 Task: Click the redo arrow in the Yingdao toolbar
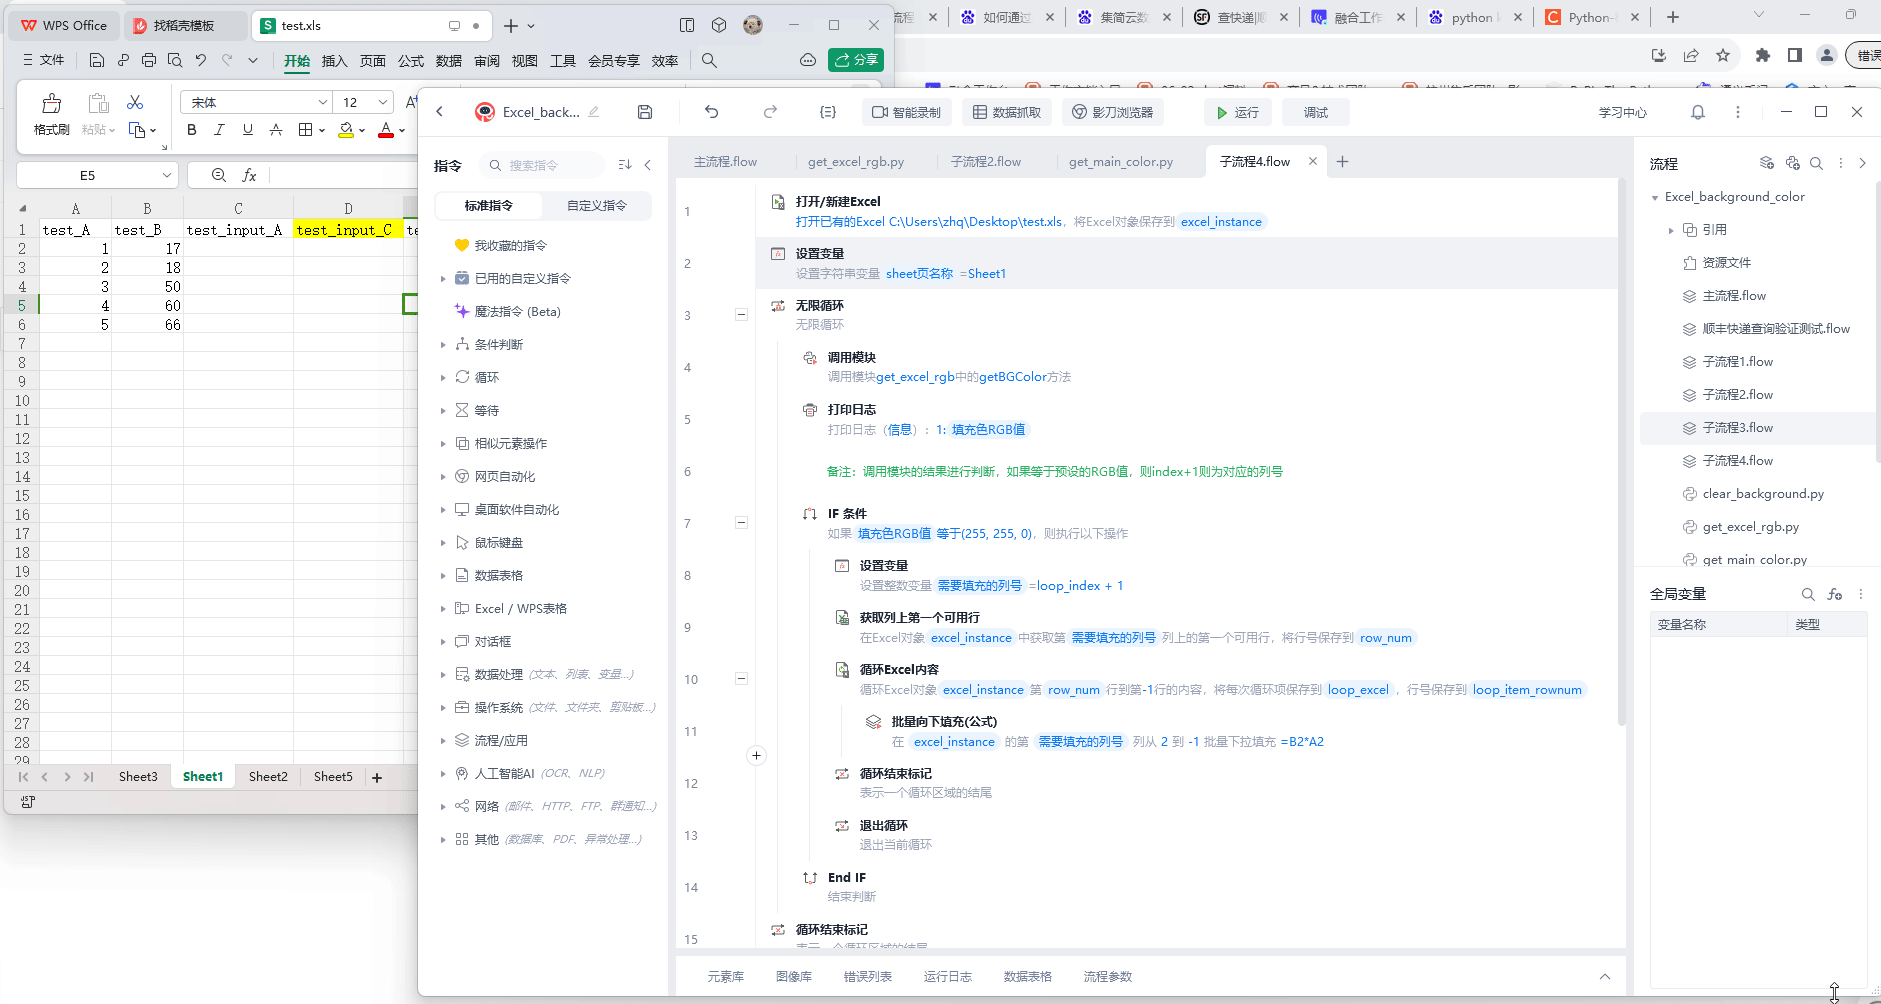point(770,112)
